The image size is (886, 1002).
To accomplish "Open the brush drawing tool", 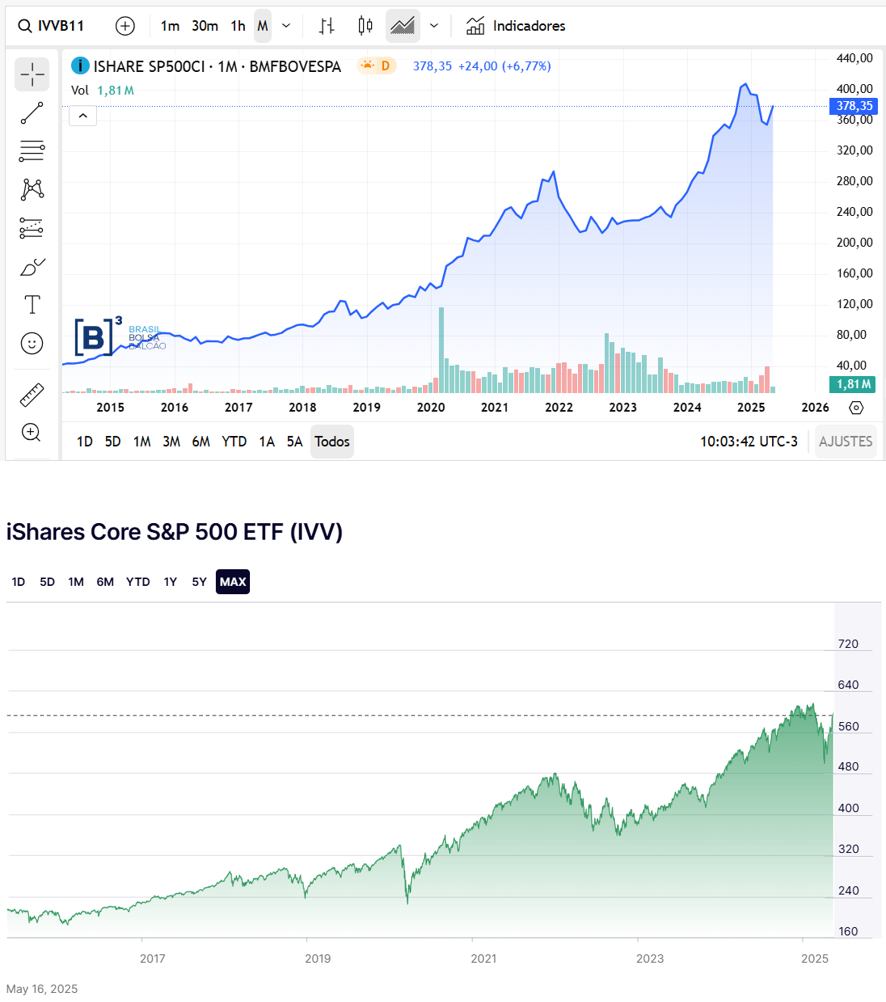I will pos(32,267).
